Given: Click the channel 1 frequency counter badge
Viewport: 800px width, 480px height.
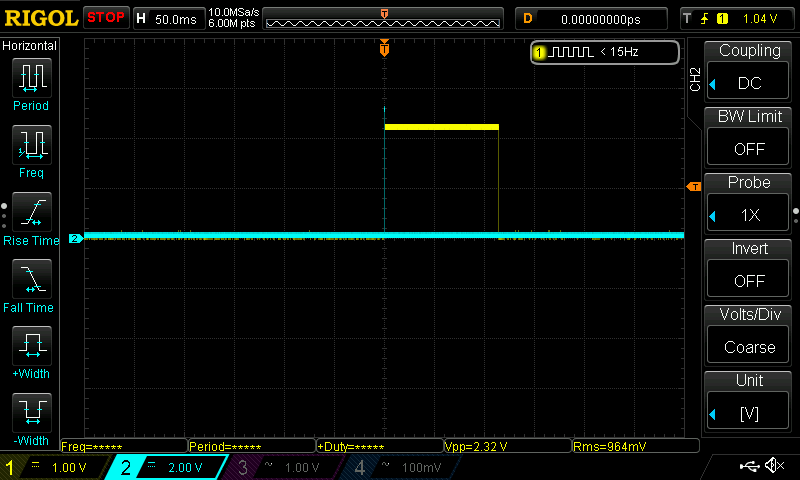Looking at the screenshot, I should point(539,52).
